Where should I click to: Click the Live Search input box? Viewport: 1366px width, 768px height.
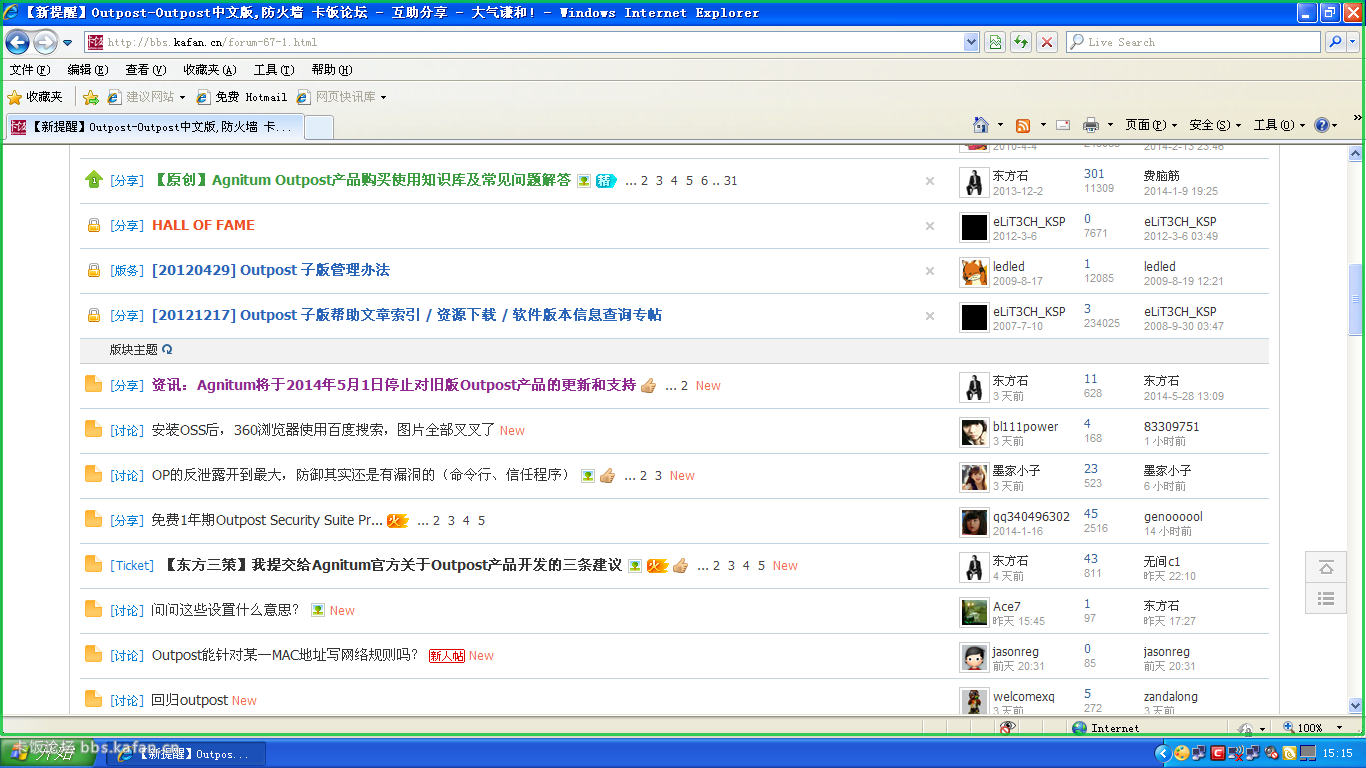[x=1194, y=42]
